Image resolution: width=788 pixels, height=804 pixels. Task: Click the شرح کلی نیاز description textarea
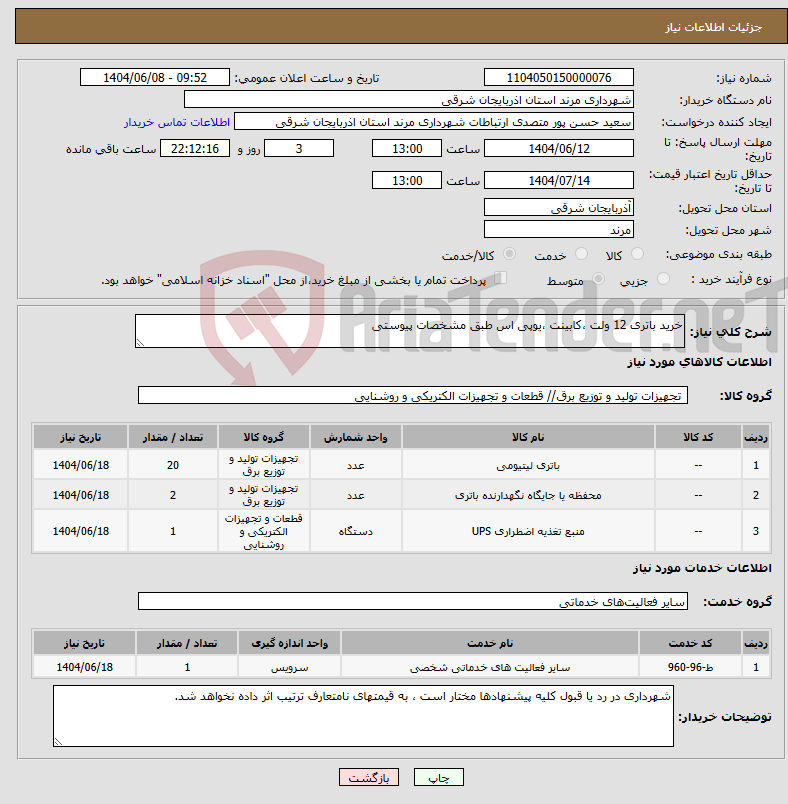[x=410, y=331]
